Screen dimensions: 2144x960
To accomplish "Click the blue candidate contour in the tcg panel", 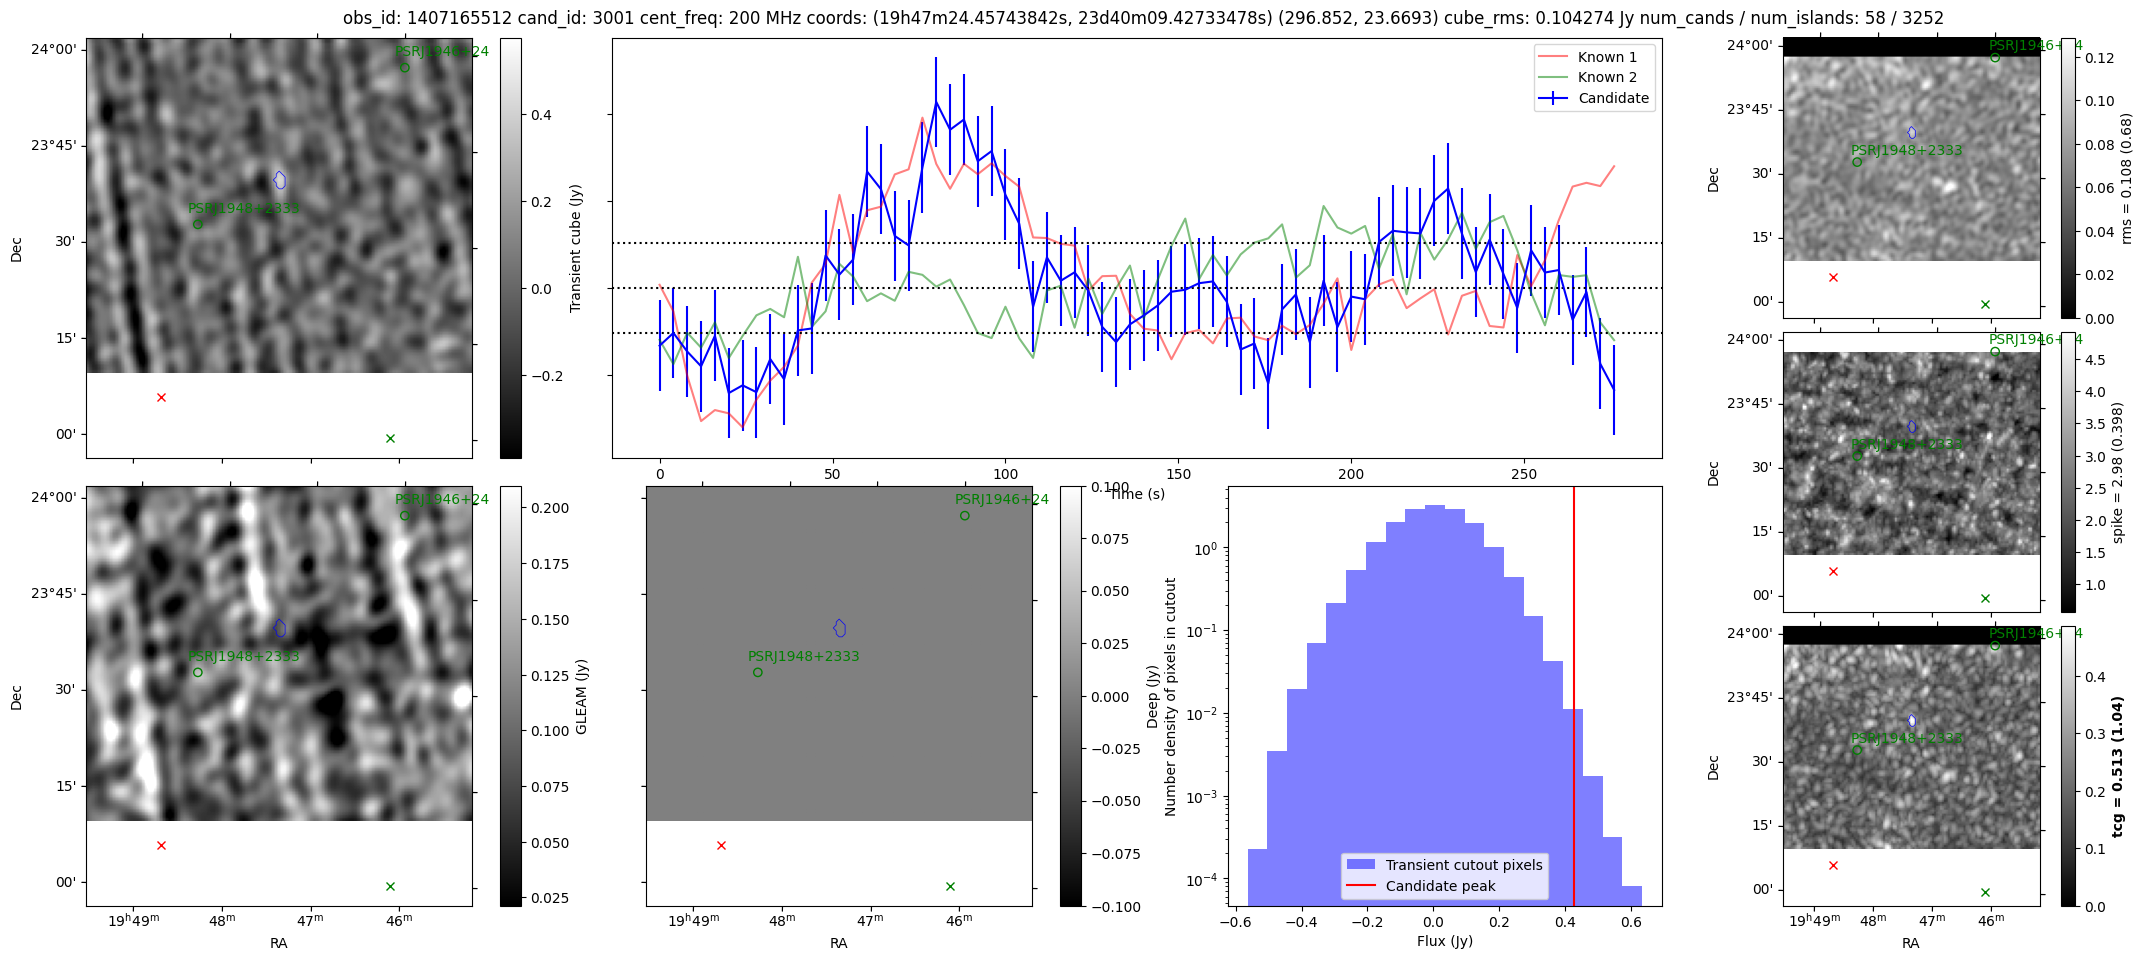I will pyautogui.click(x=1912, y=720).
